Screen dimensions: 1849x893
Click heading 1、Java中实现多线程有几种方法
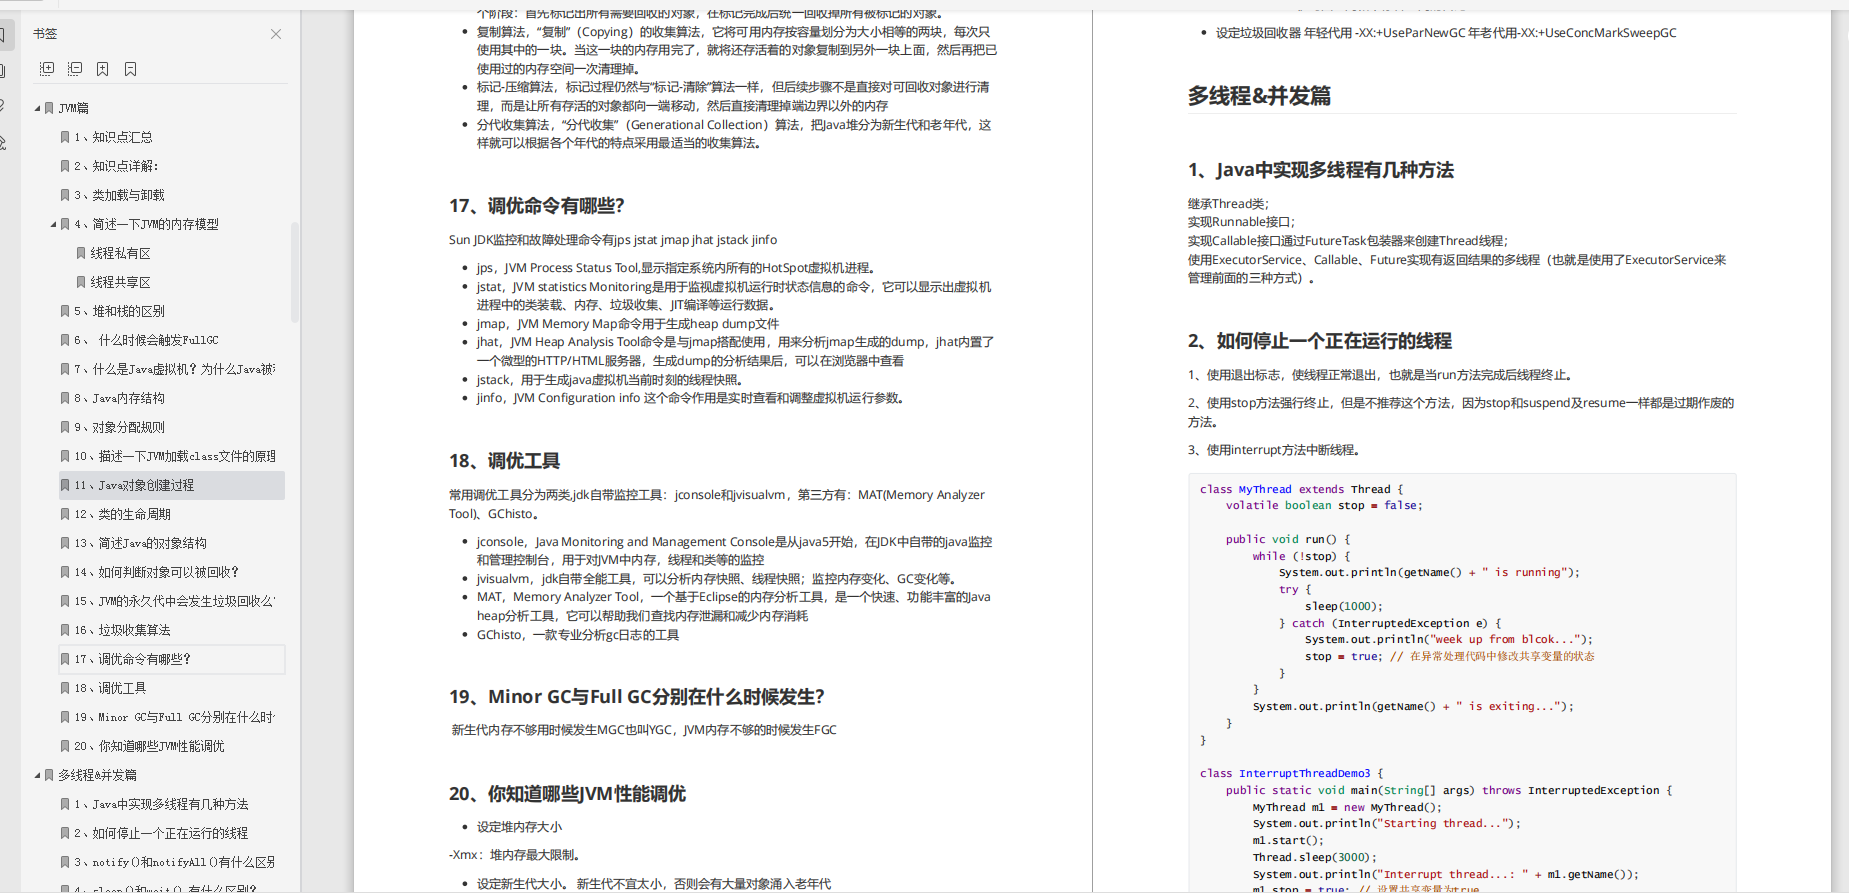(x=1321, y=170)
